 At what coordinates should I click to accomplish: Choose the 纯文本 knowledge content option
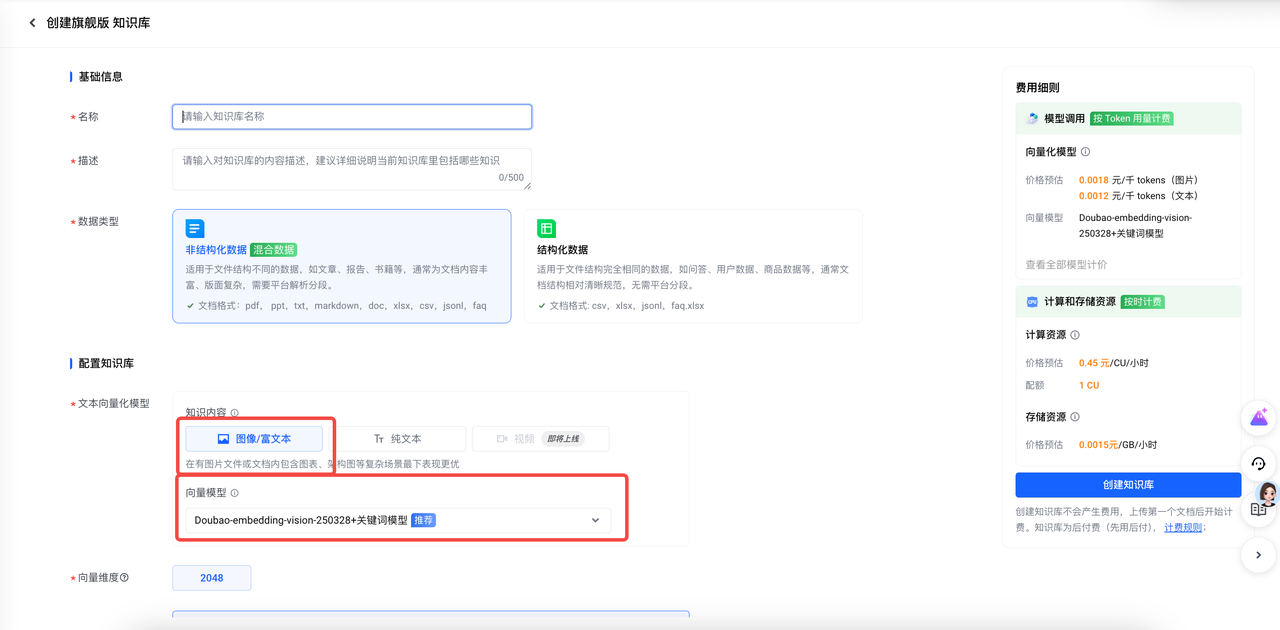[398, 439]
